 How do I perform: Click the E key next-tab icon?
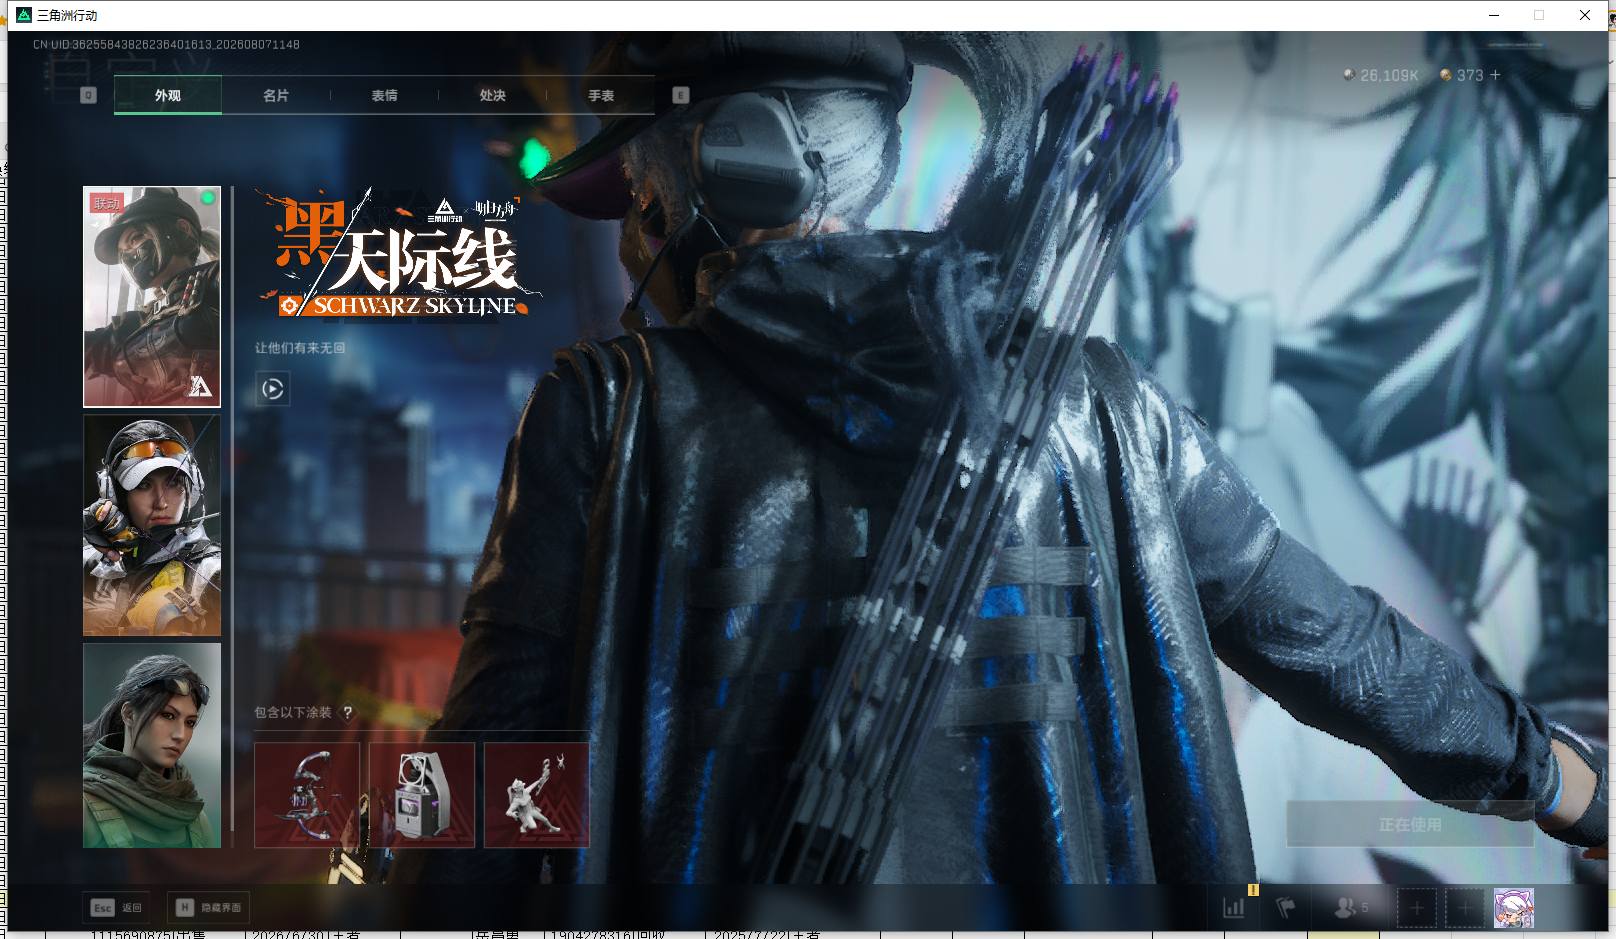tap(681, 96)
